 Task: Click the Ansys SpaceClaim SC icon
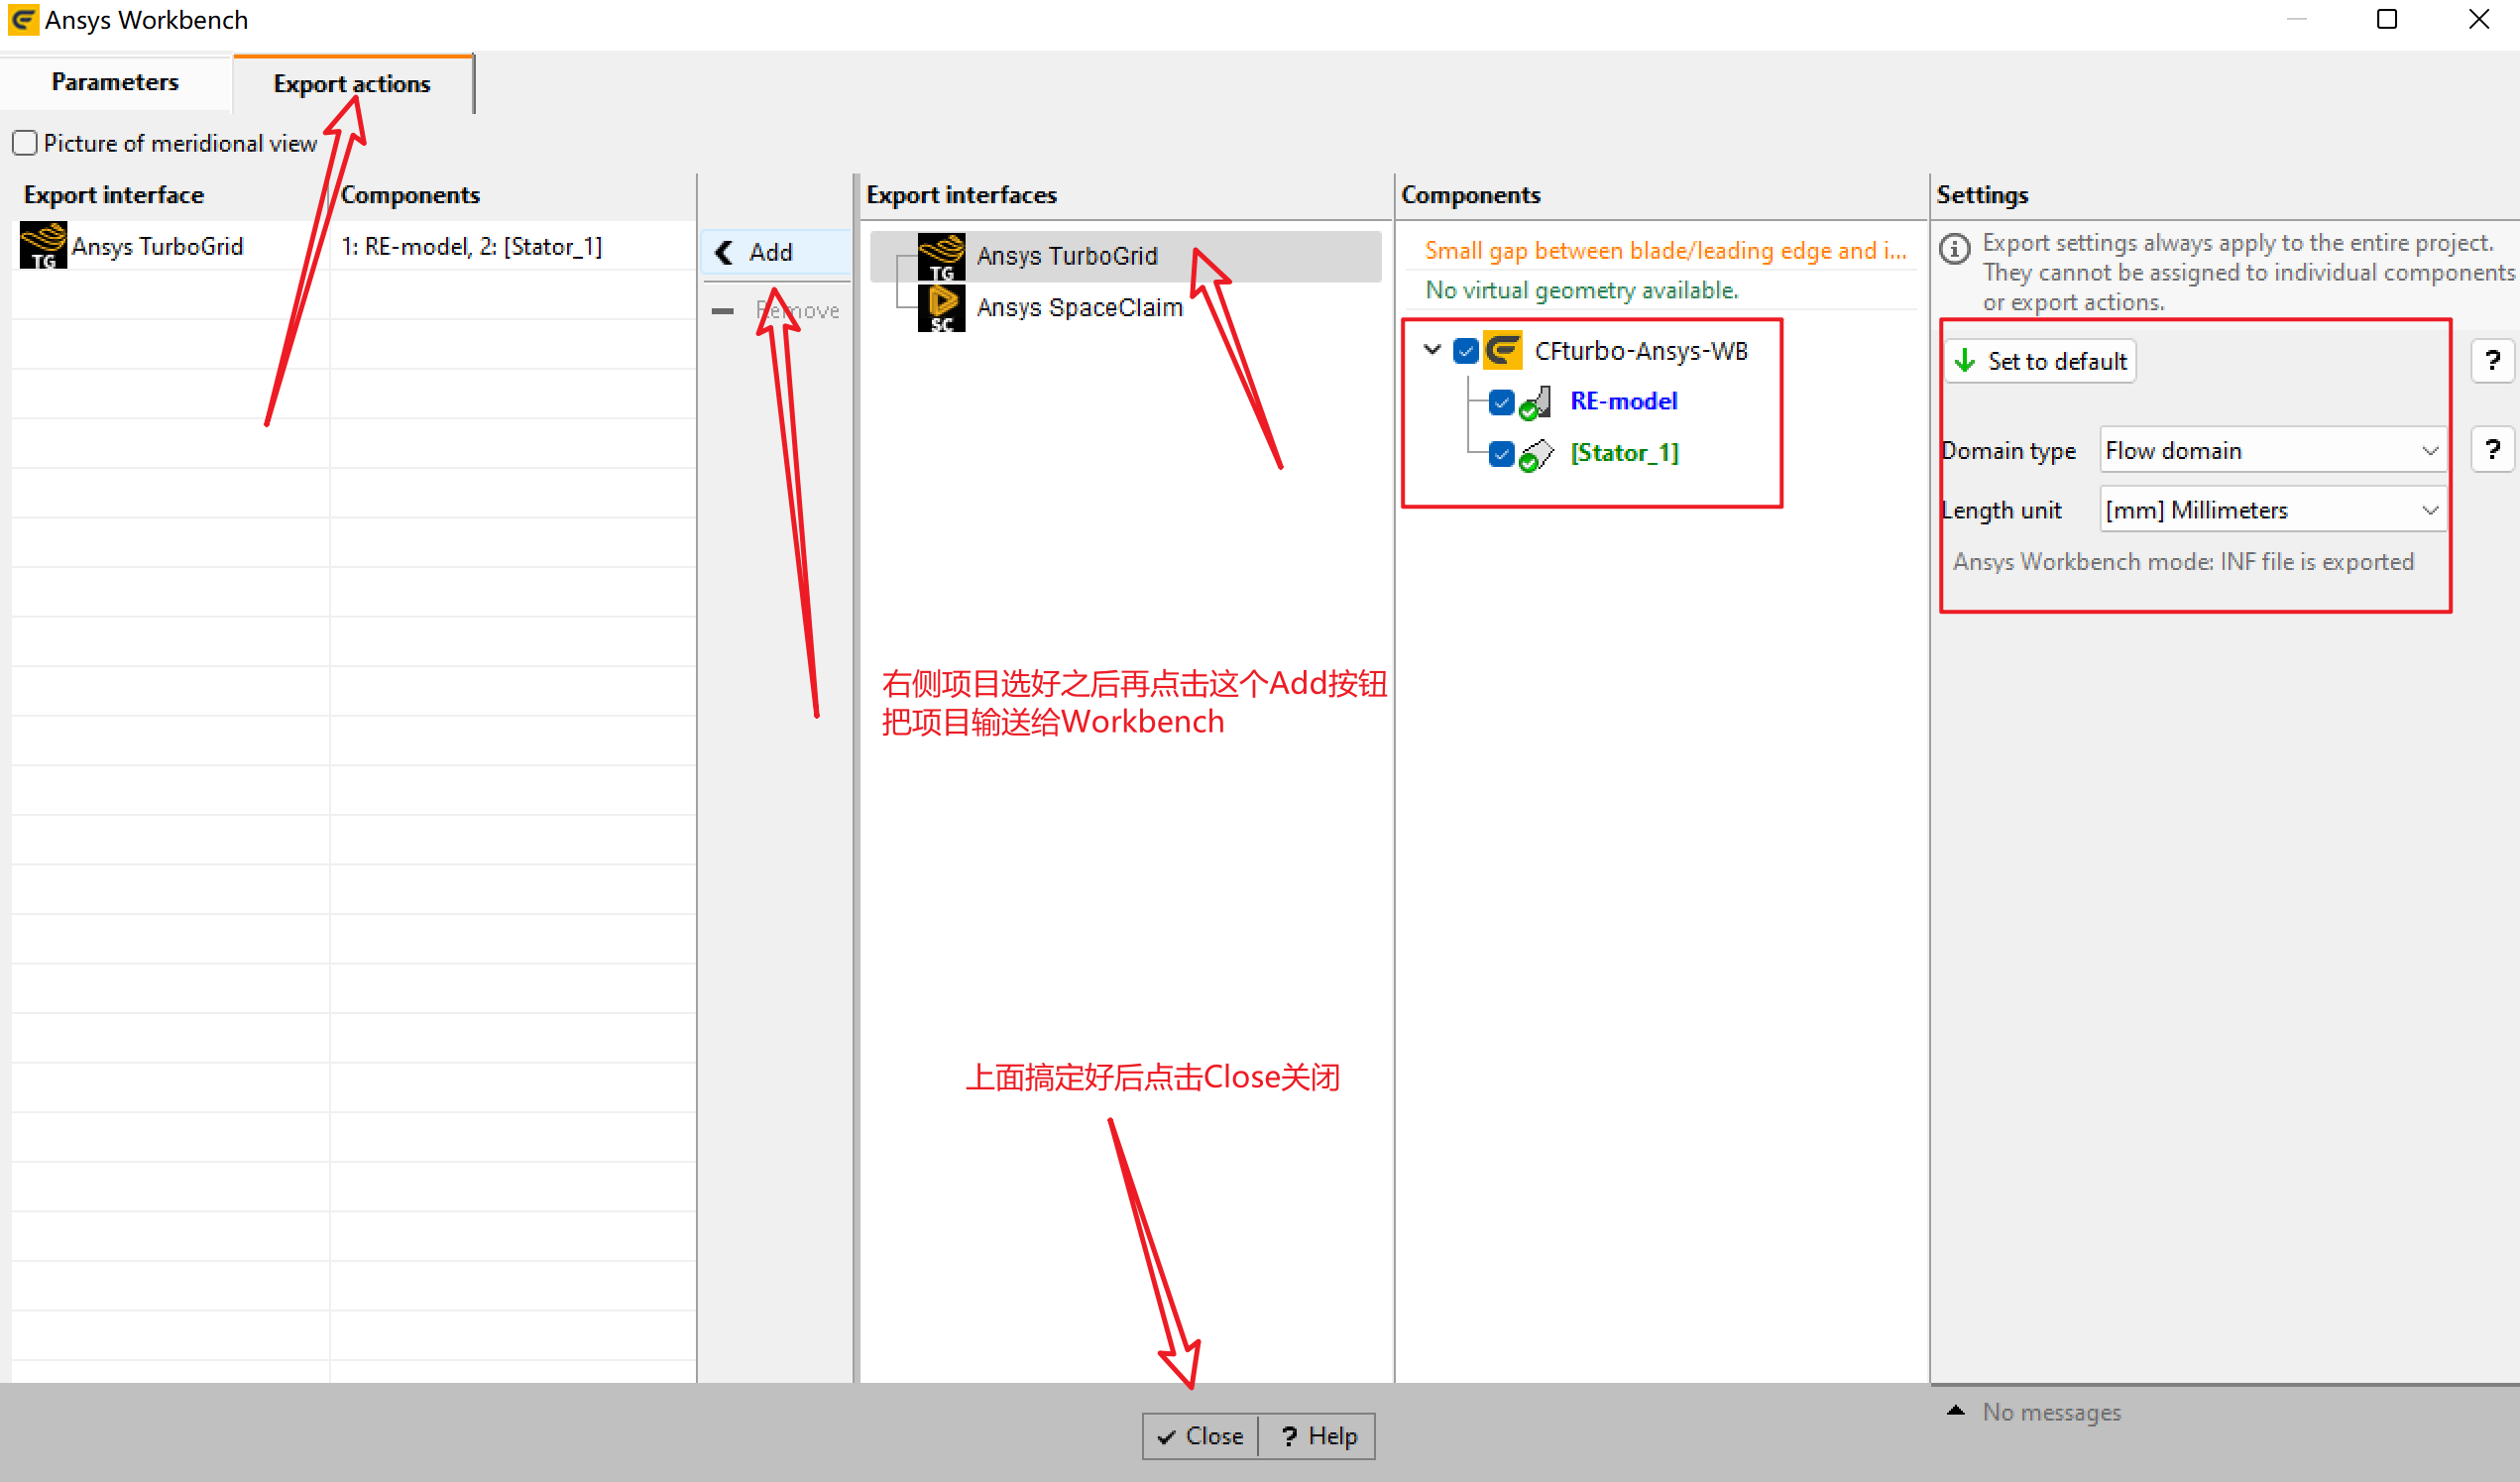coord(941,308)
